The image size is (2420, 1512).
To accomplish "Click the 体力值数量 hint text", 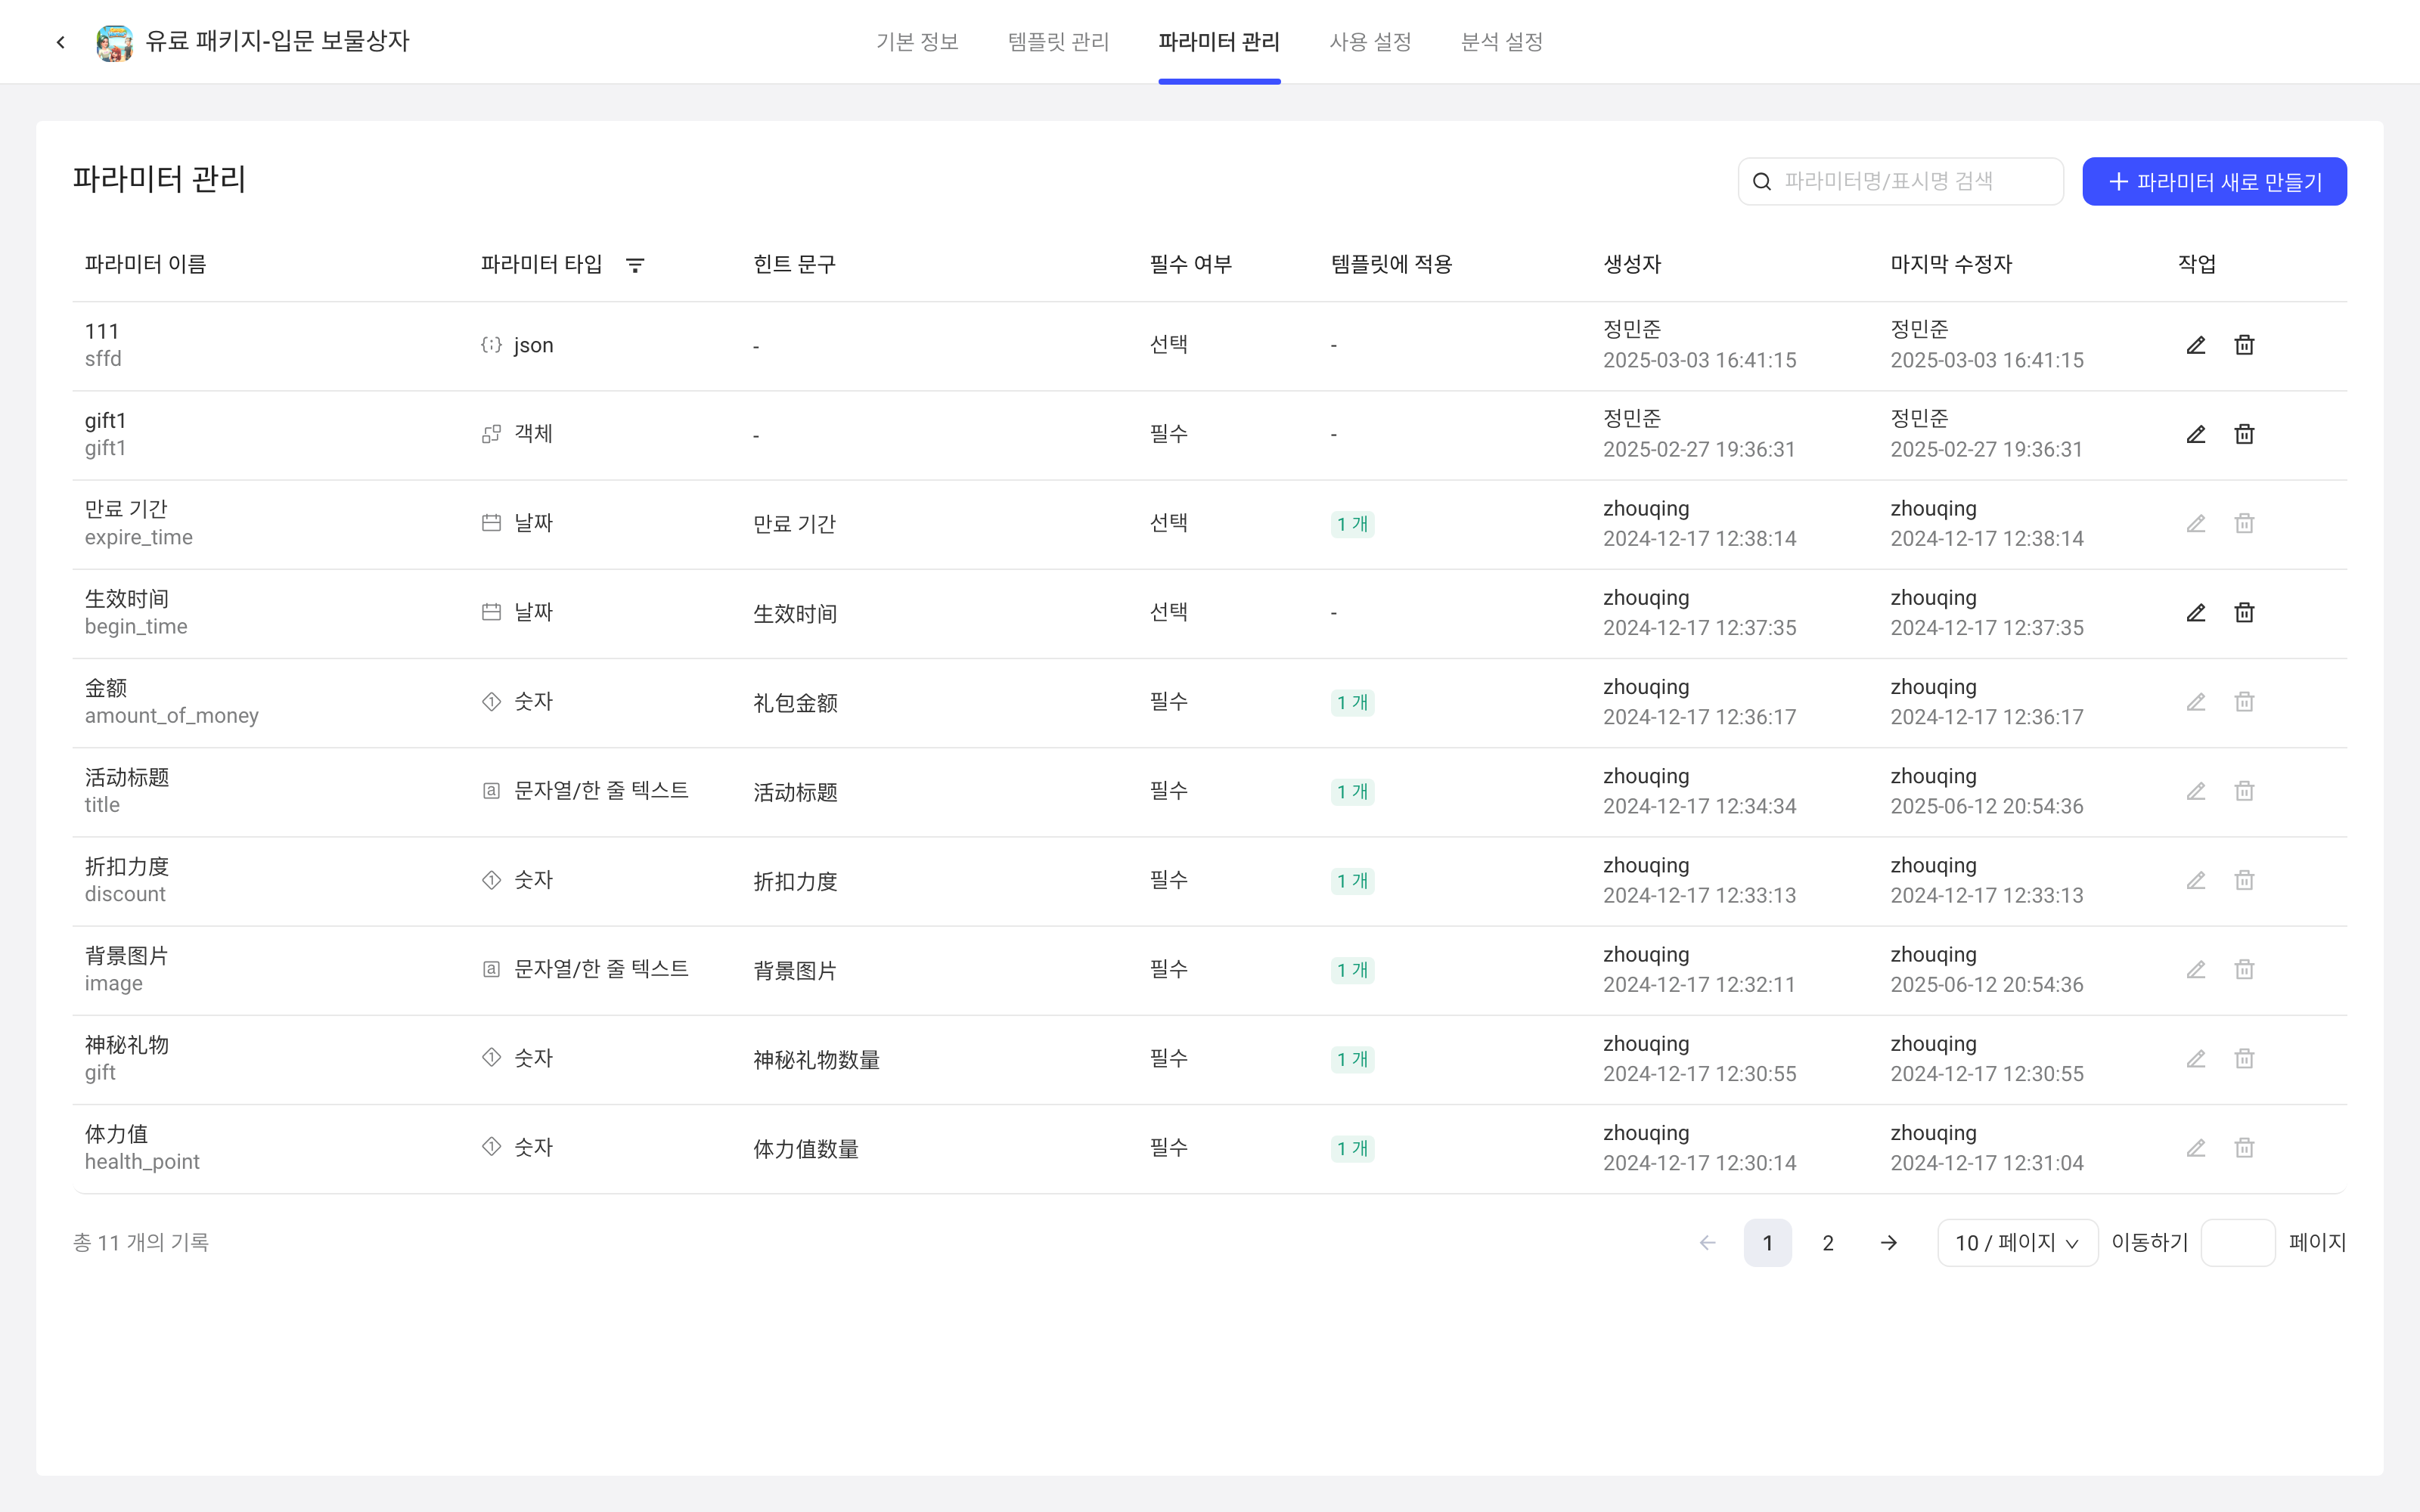I will point(806,1149).
